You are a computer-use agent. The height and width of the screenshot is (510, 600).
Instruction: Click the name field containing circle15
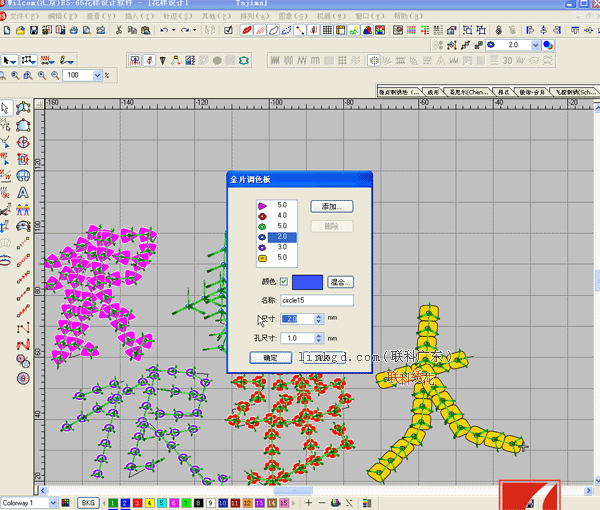[317, 299]
